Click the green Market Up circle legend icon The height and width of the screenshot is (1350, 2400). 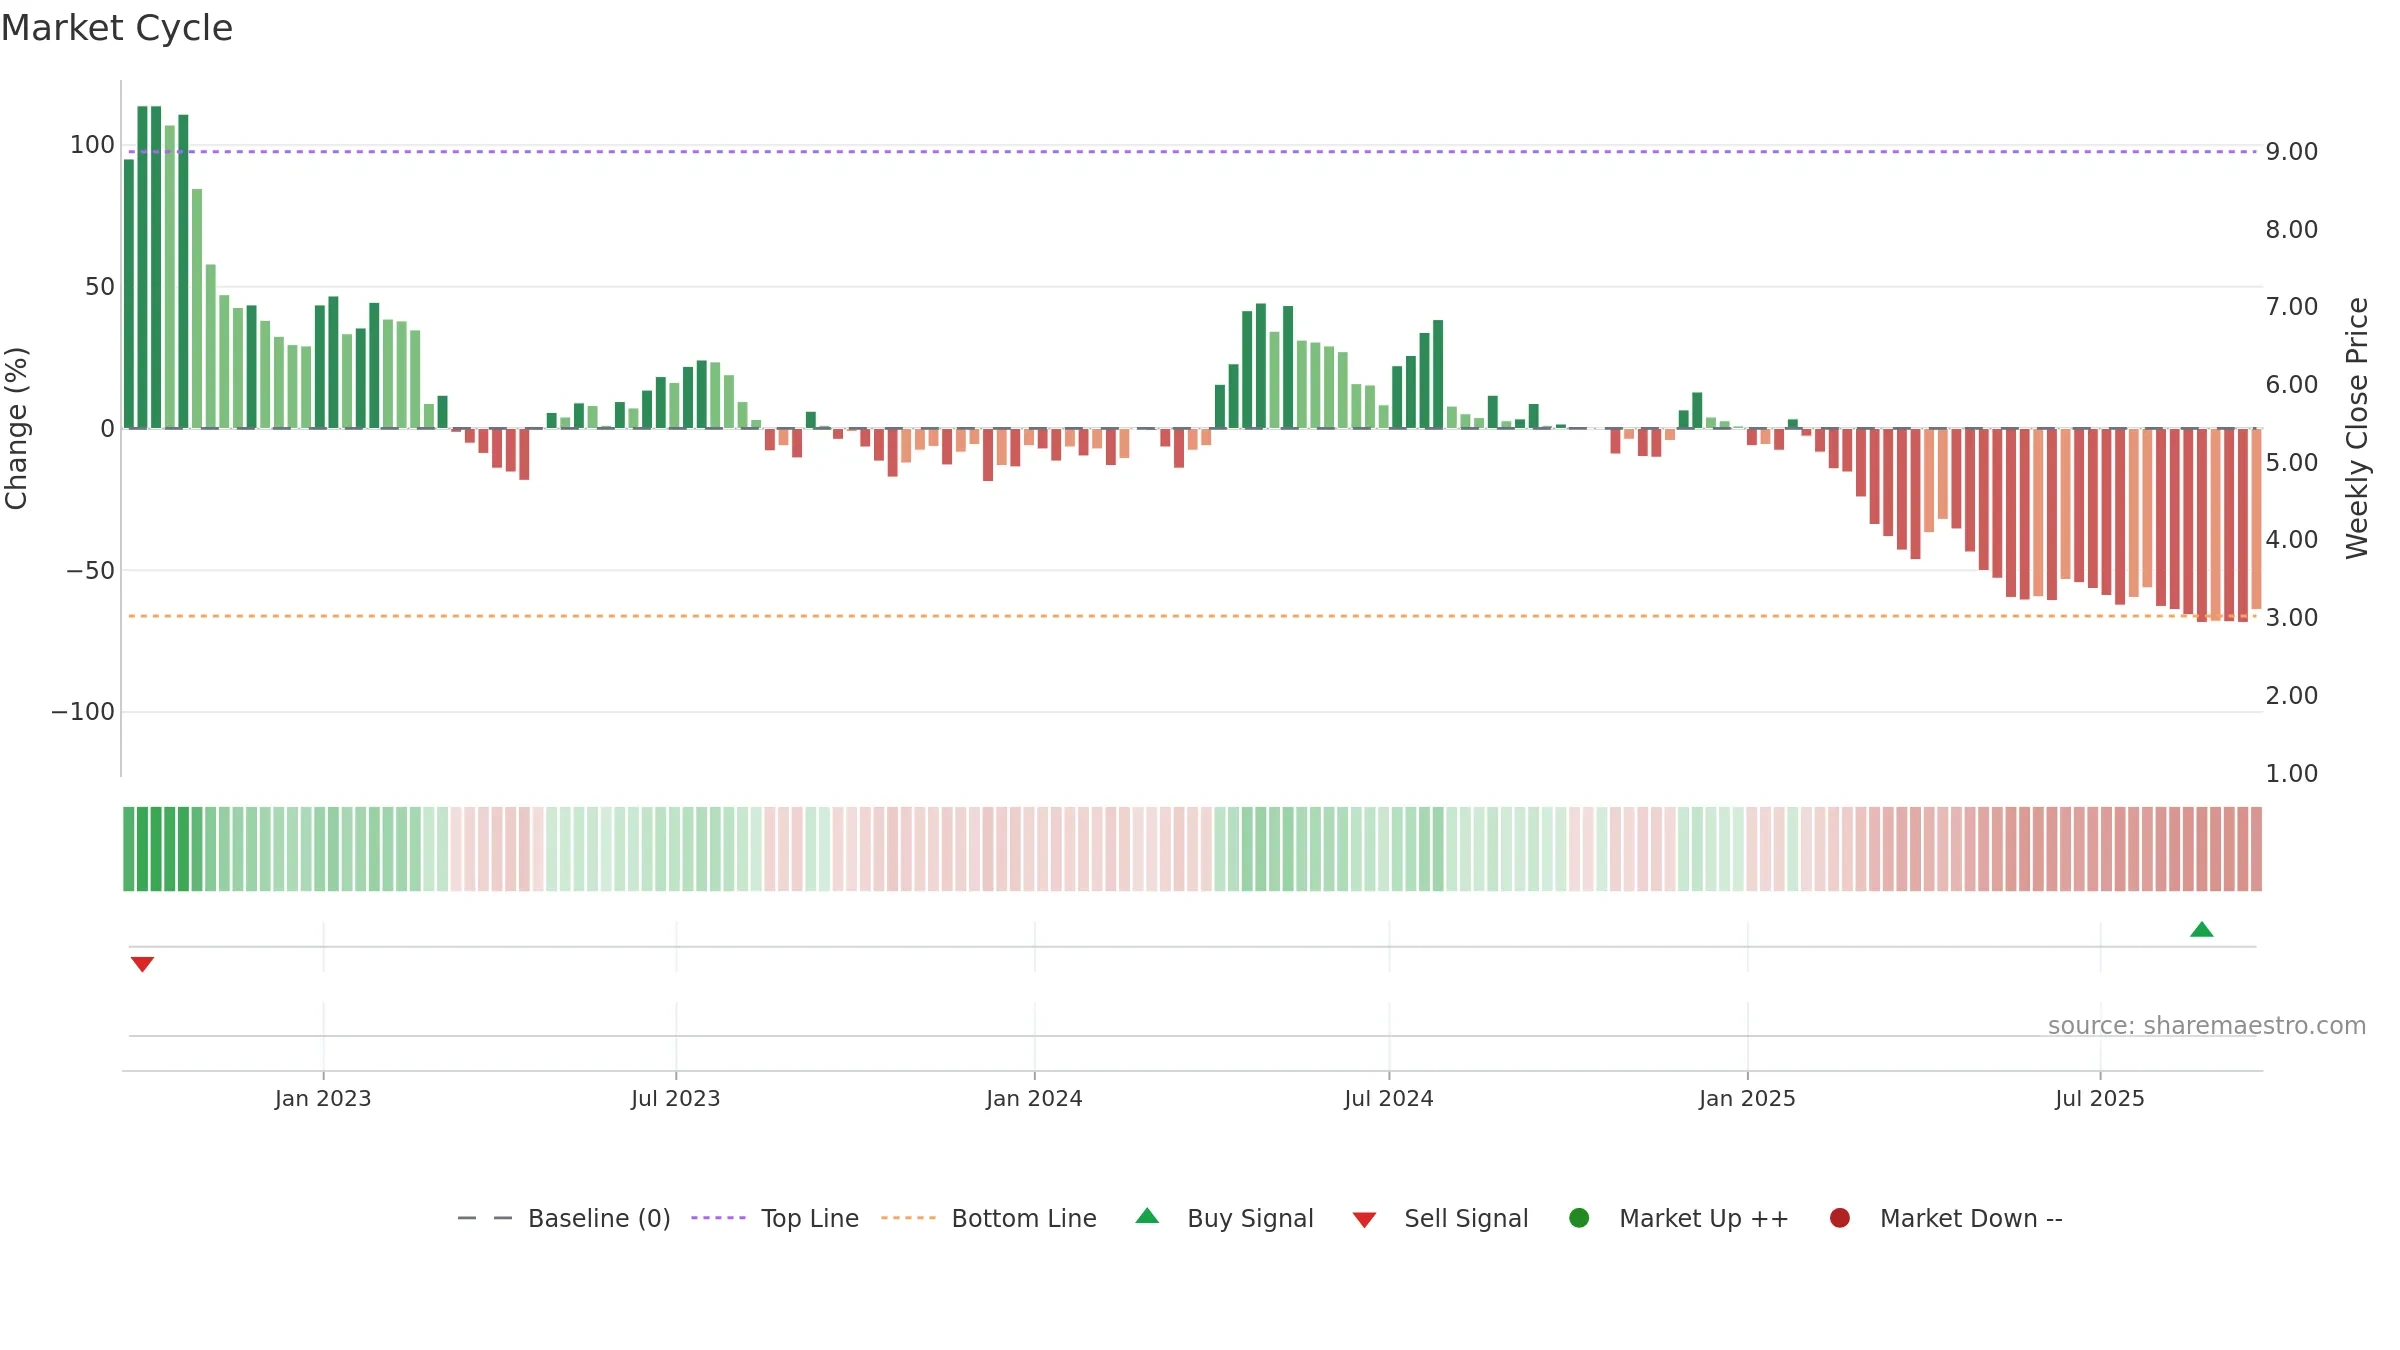1579,1218
